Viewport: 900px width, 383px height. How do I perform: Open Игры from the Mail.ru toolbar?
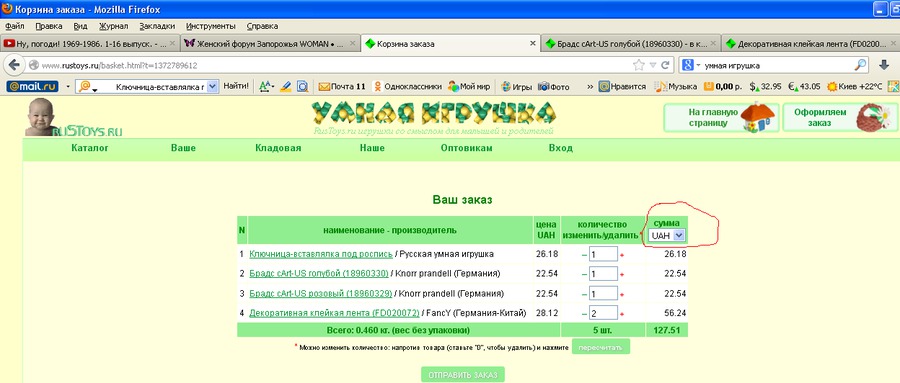pos(517,87)
